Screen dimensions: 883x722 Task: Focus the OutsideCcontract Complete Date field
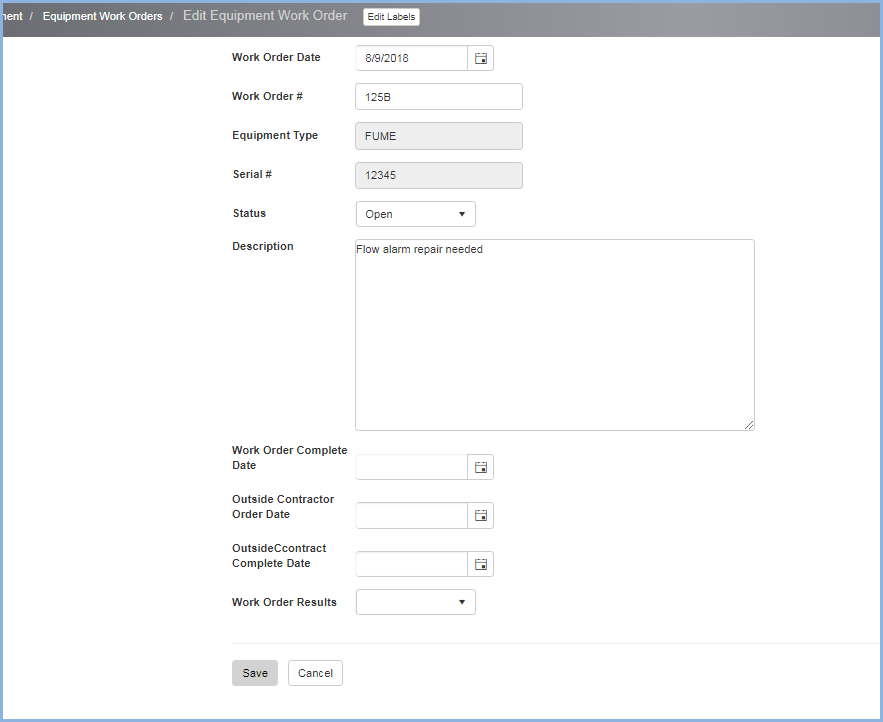(412, 564)
